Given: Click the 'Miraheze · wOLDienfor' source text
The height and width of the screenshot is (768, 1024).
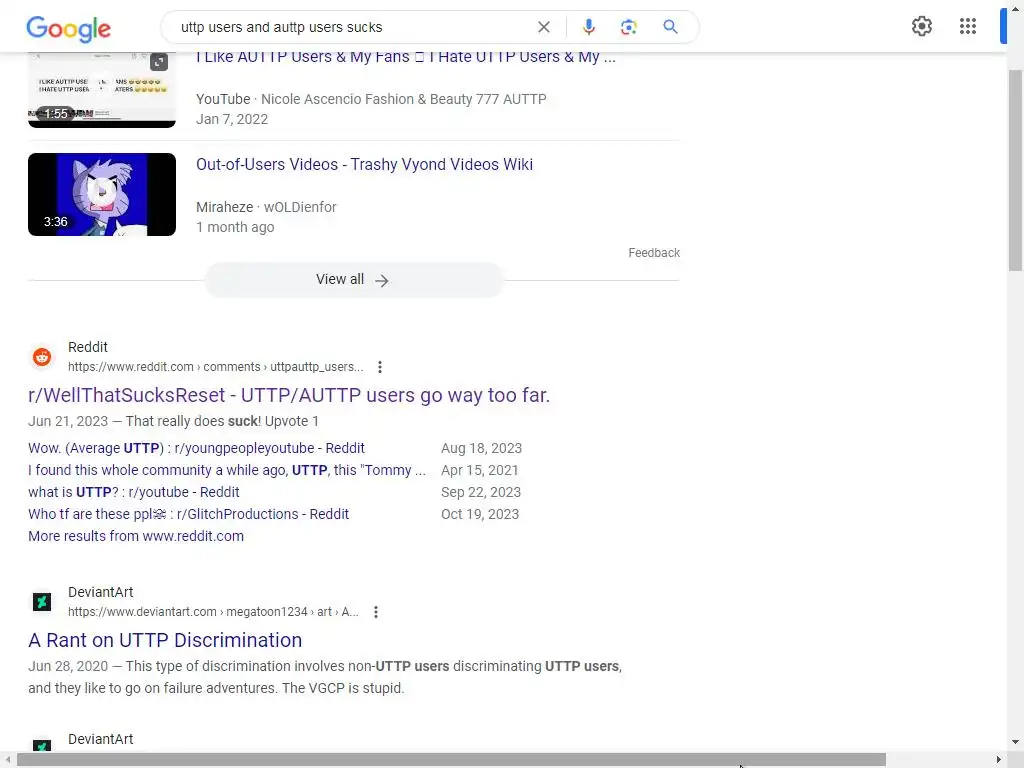Looking at the screenshot, I should 266,207.
